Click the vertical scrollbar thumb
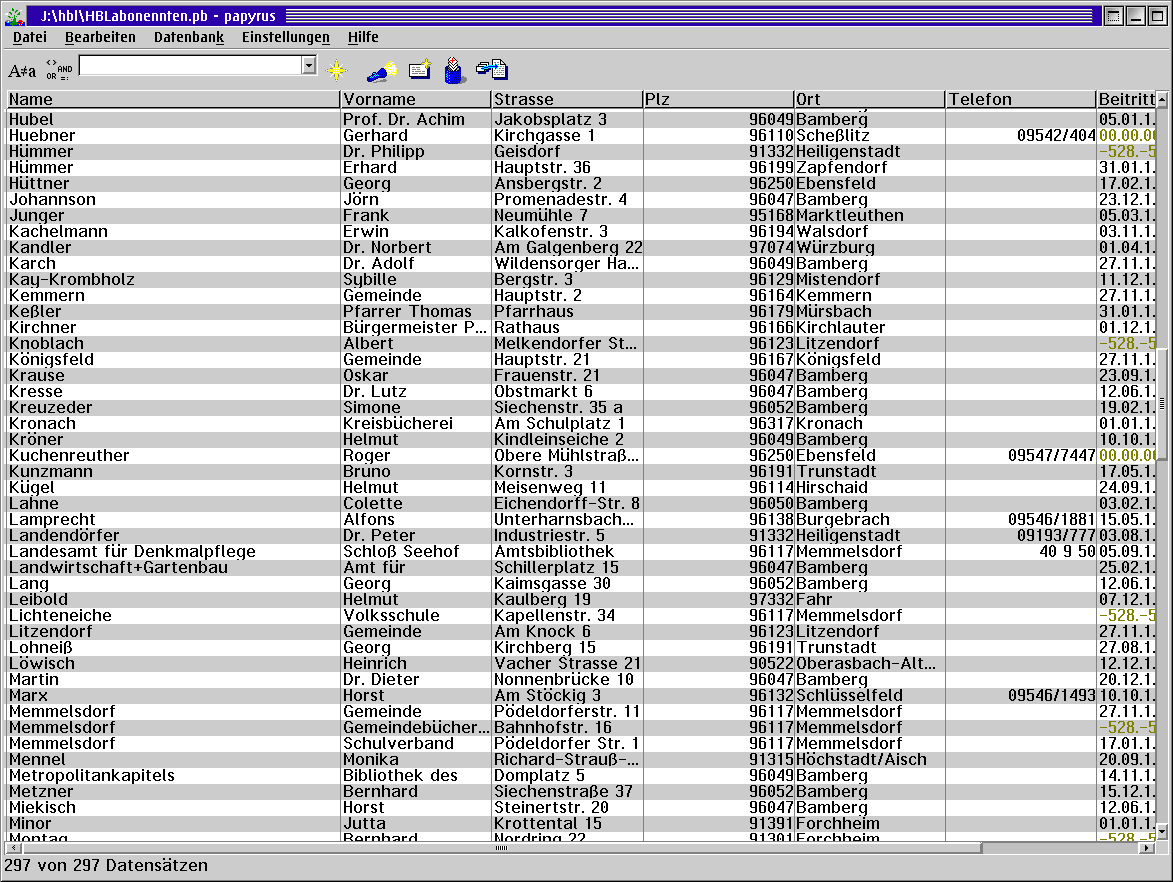 1162,405
